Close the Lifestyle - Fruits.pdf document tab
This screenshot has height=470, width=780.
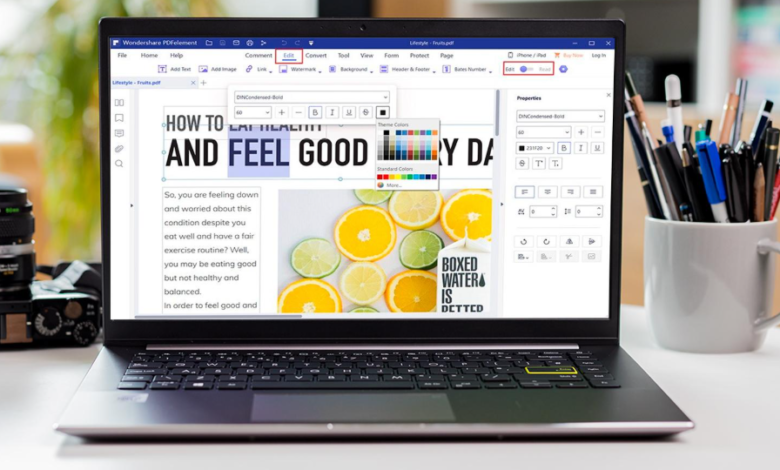point(193,83)
